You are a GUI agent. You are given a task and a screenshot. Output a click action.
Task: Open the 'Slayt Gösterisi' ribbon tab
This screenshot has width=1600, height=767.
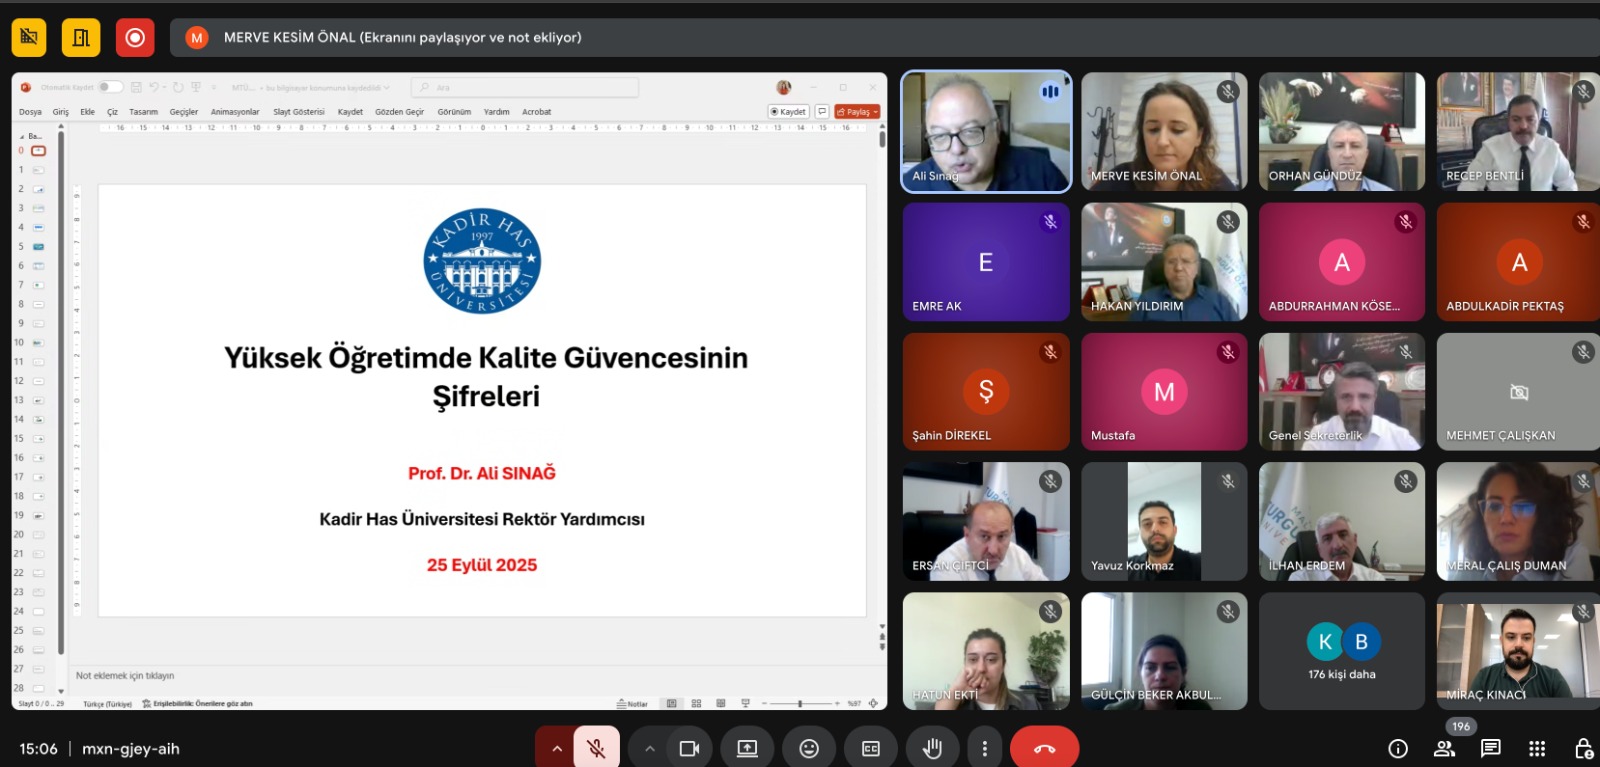pos(298,112)
